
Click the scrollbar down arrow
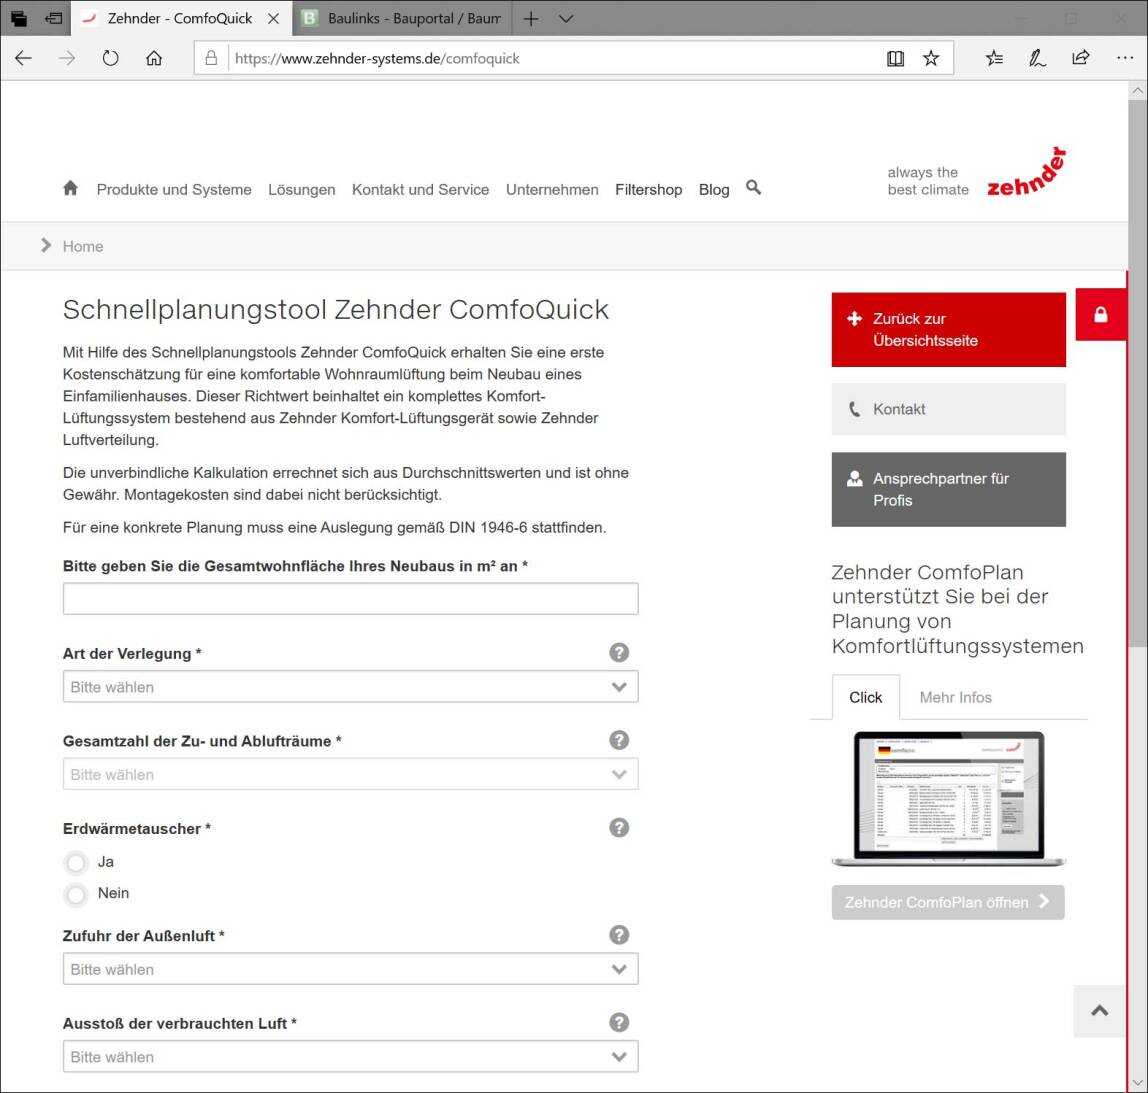(1137, 1082)
